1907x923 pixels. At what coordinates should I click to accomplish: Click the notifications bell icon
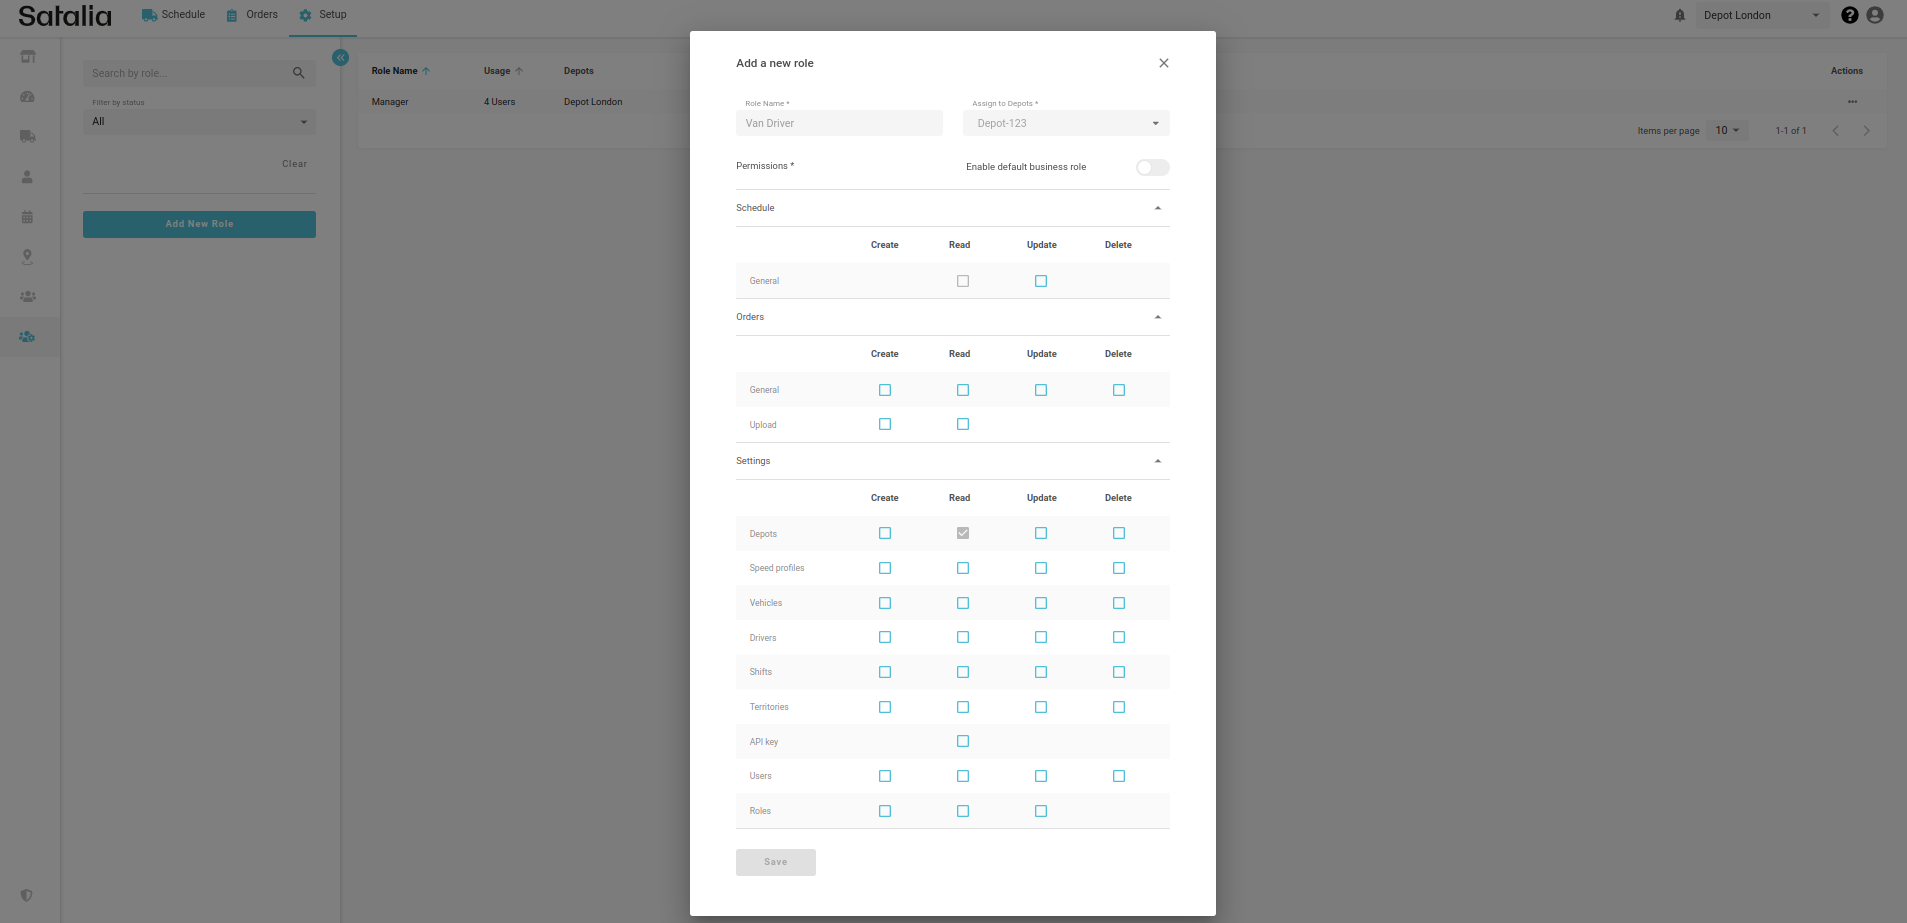point(1680,15)
